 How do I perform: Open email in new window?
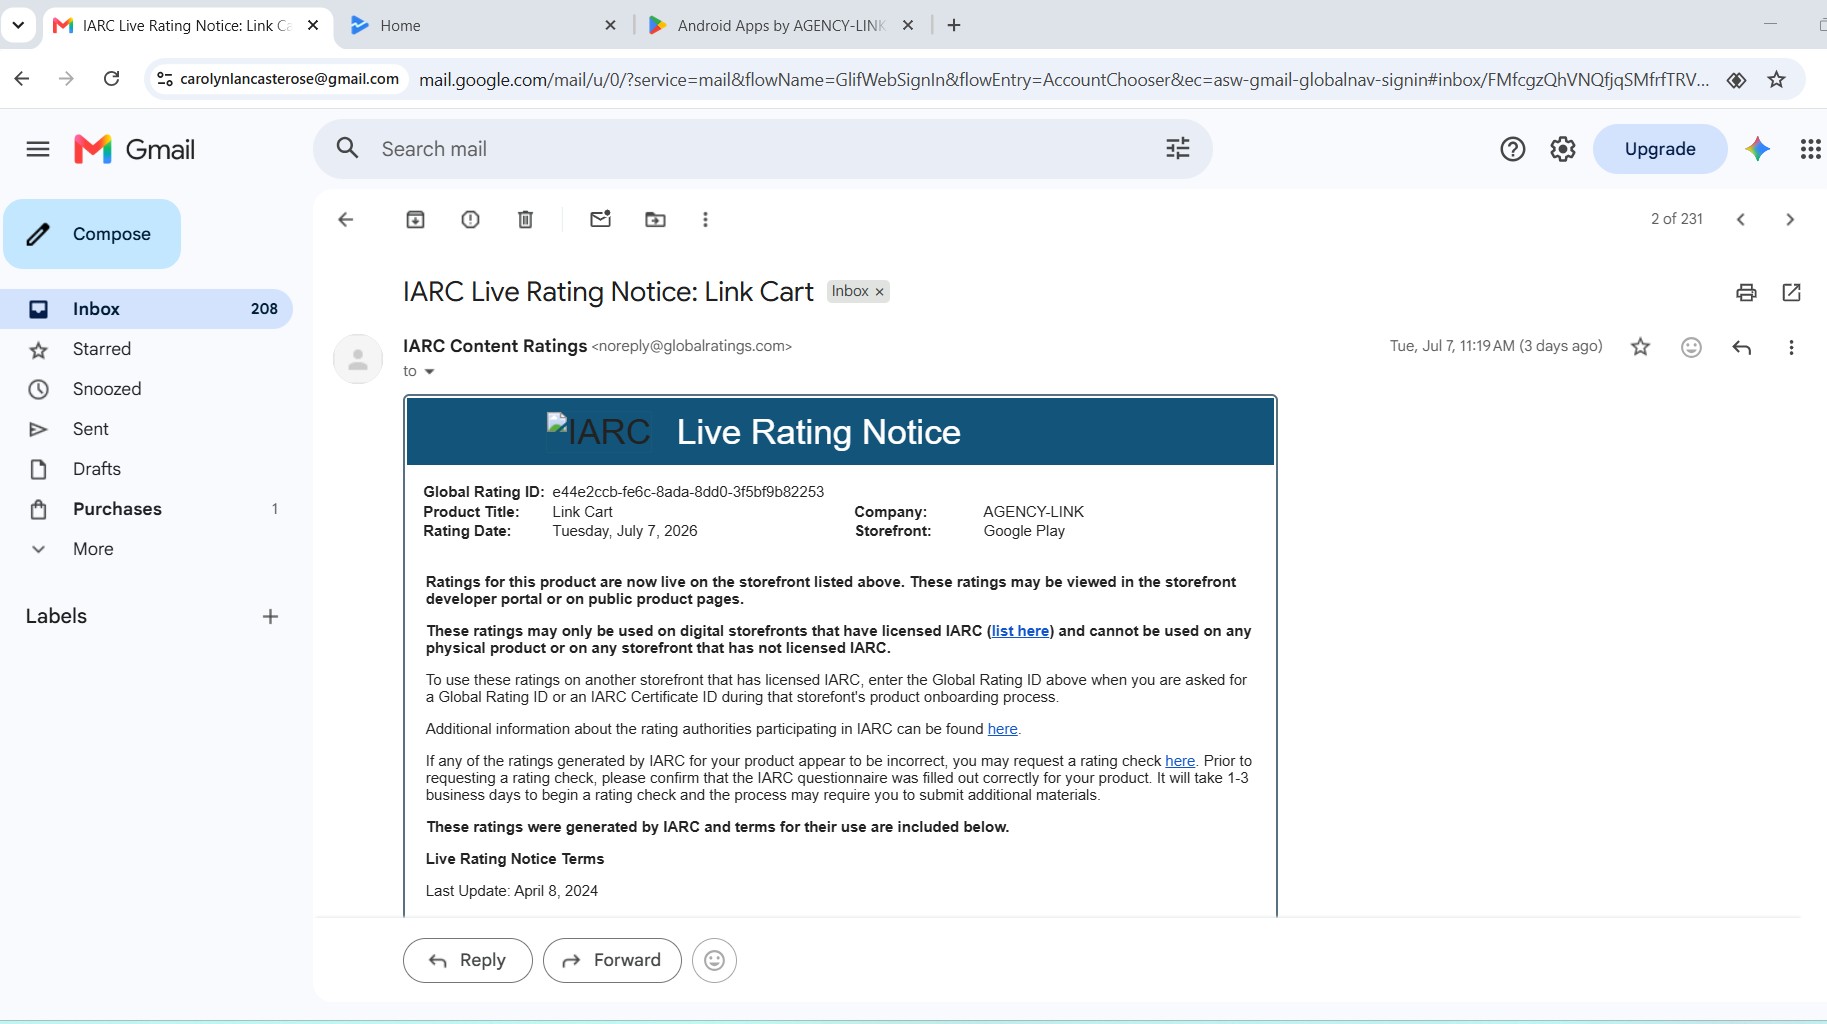(1791, 292)
